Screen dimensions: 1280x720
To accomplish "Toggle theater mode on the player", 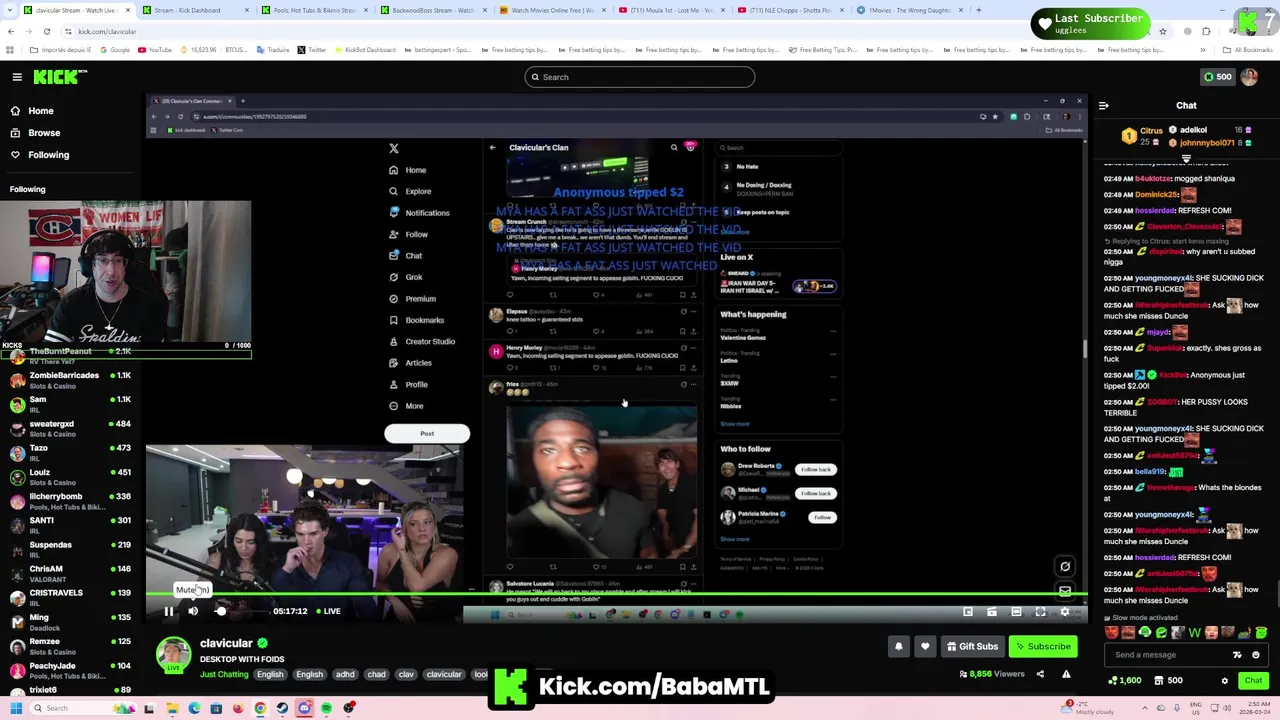I will 1016,611.
